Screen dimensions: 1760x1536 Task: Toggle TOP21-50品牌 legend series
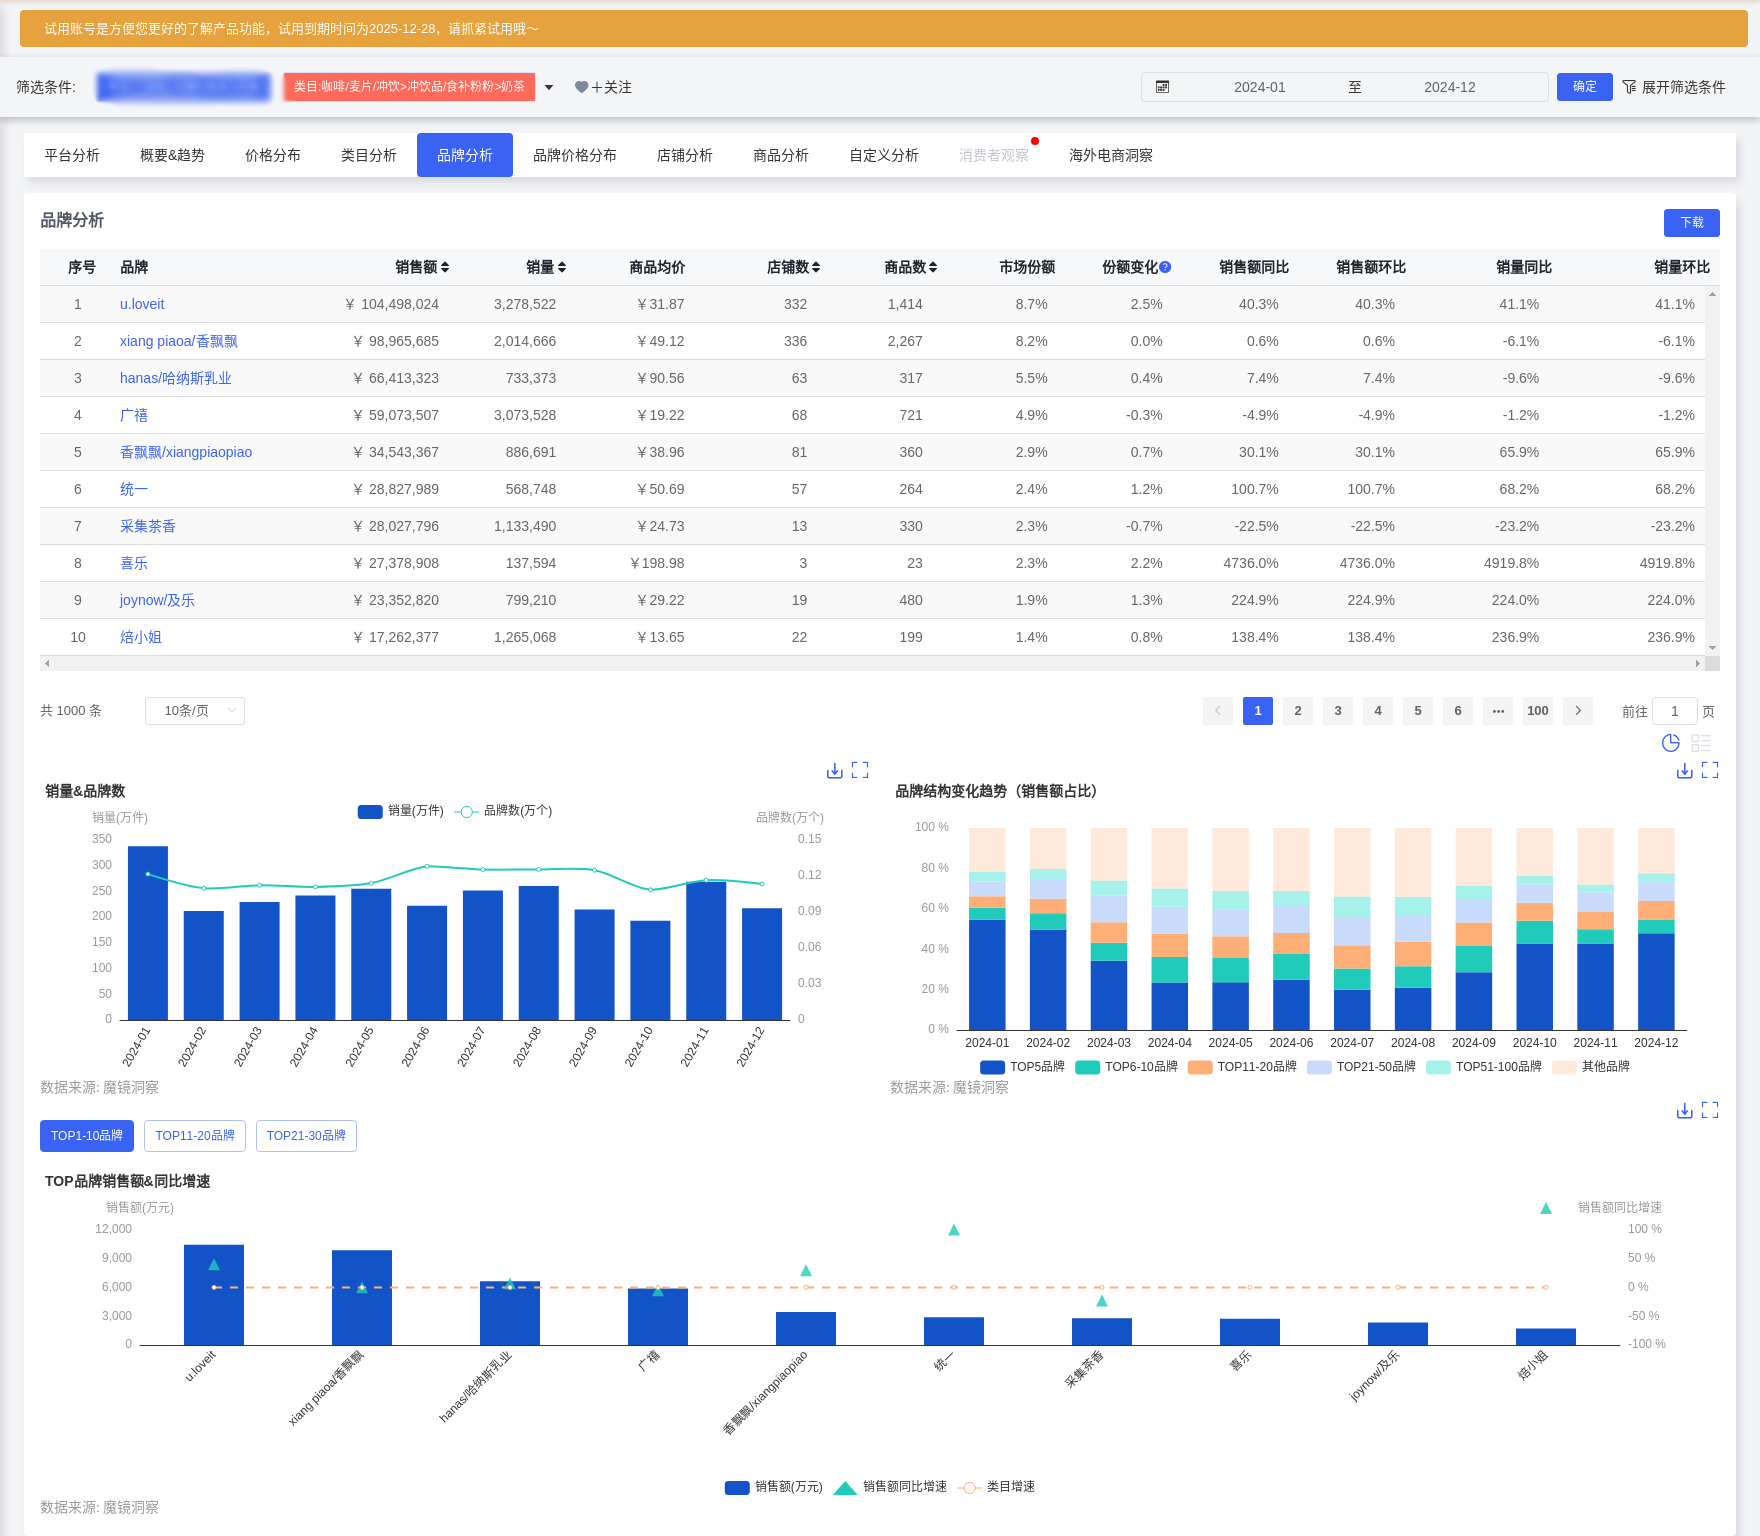(1361, 1067)
